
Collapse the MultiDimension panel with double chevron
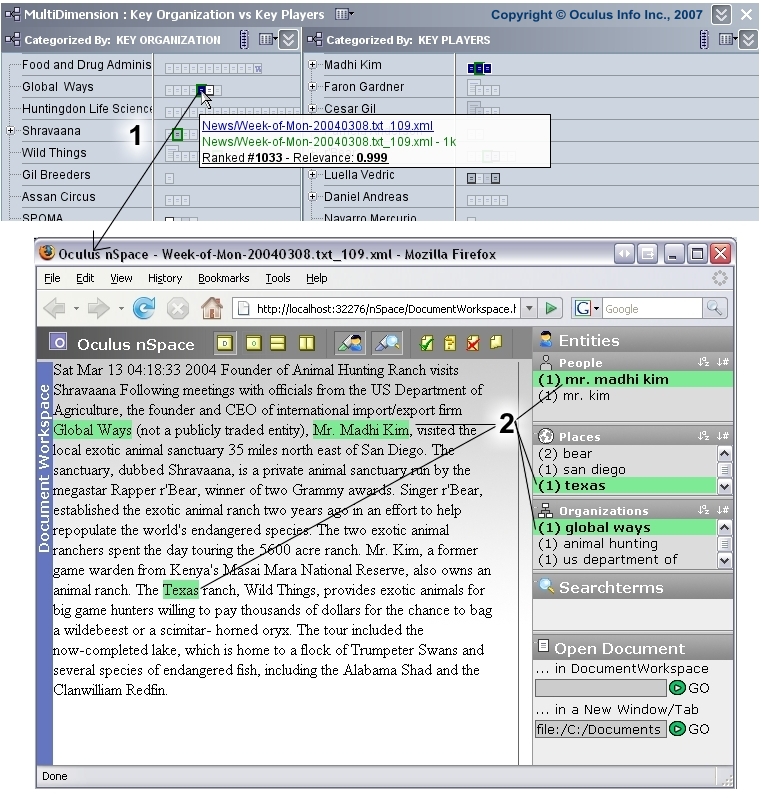point(721,14)
